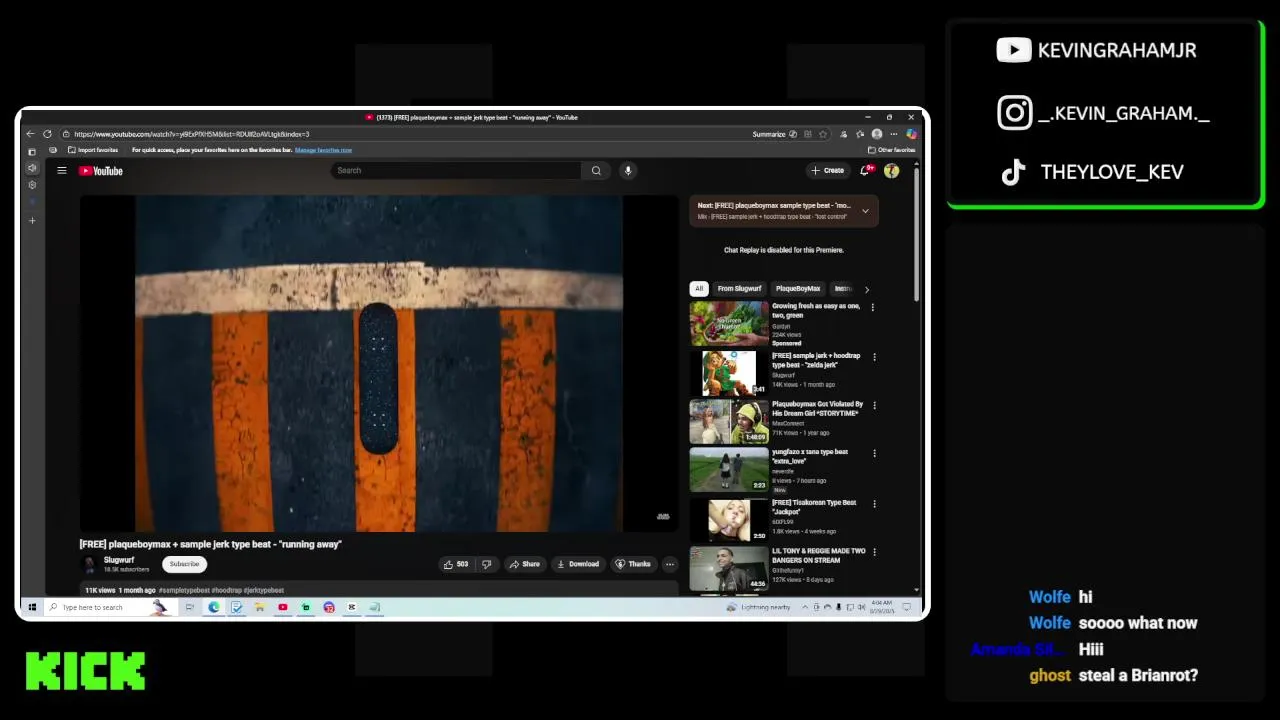Show hidden system tray icons
Image resolution: width=1280 pixels, height=720 pixels.
pos(806,607)
